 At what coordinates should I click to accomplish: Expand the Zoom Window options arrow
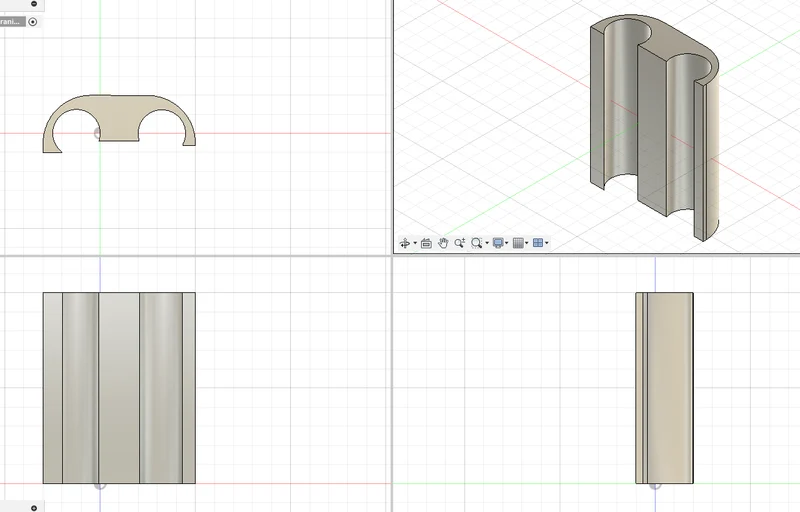click(x=487, y=243)
